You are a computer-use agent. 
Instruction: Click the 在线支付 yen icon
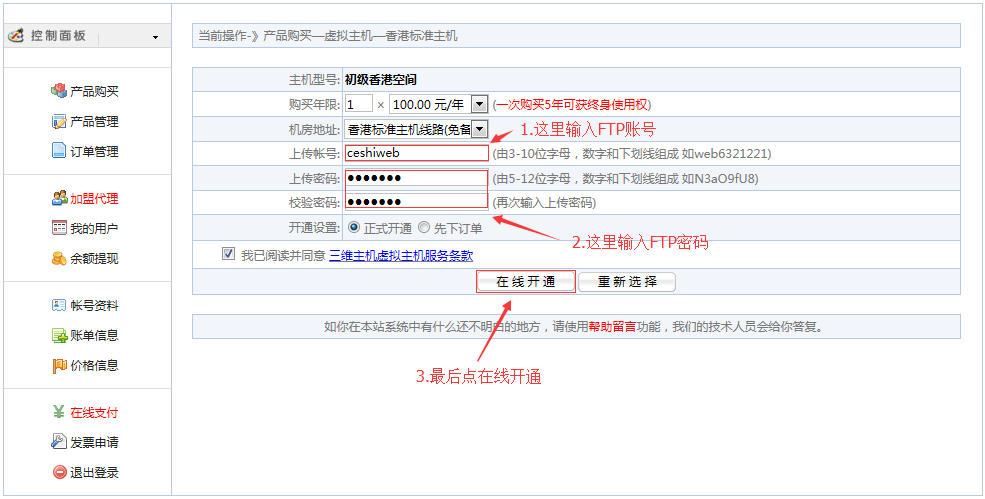(x=59, y=412)
